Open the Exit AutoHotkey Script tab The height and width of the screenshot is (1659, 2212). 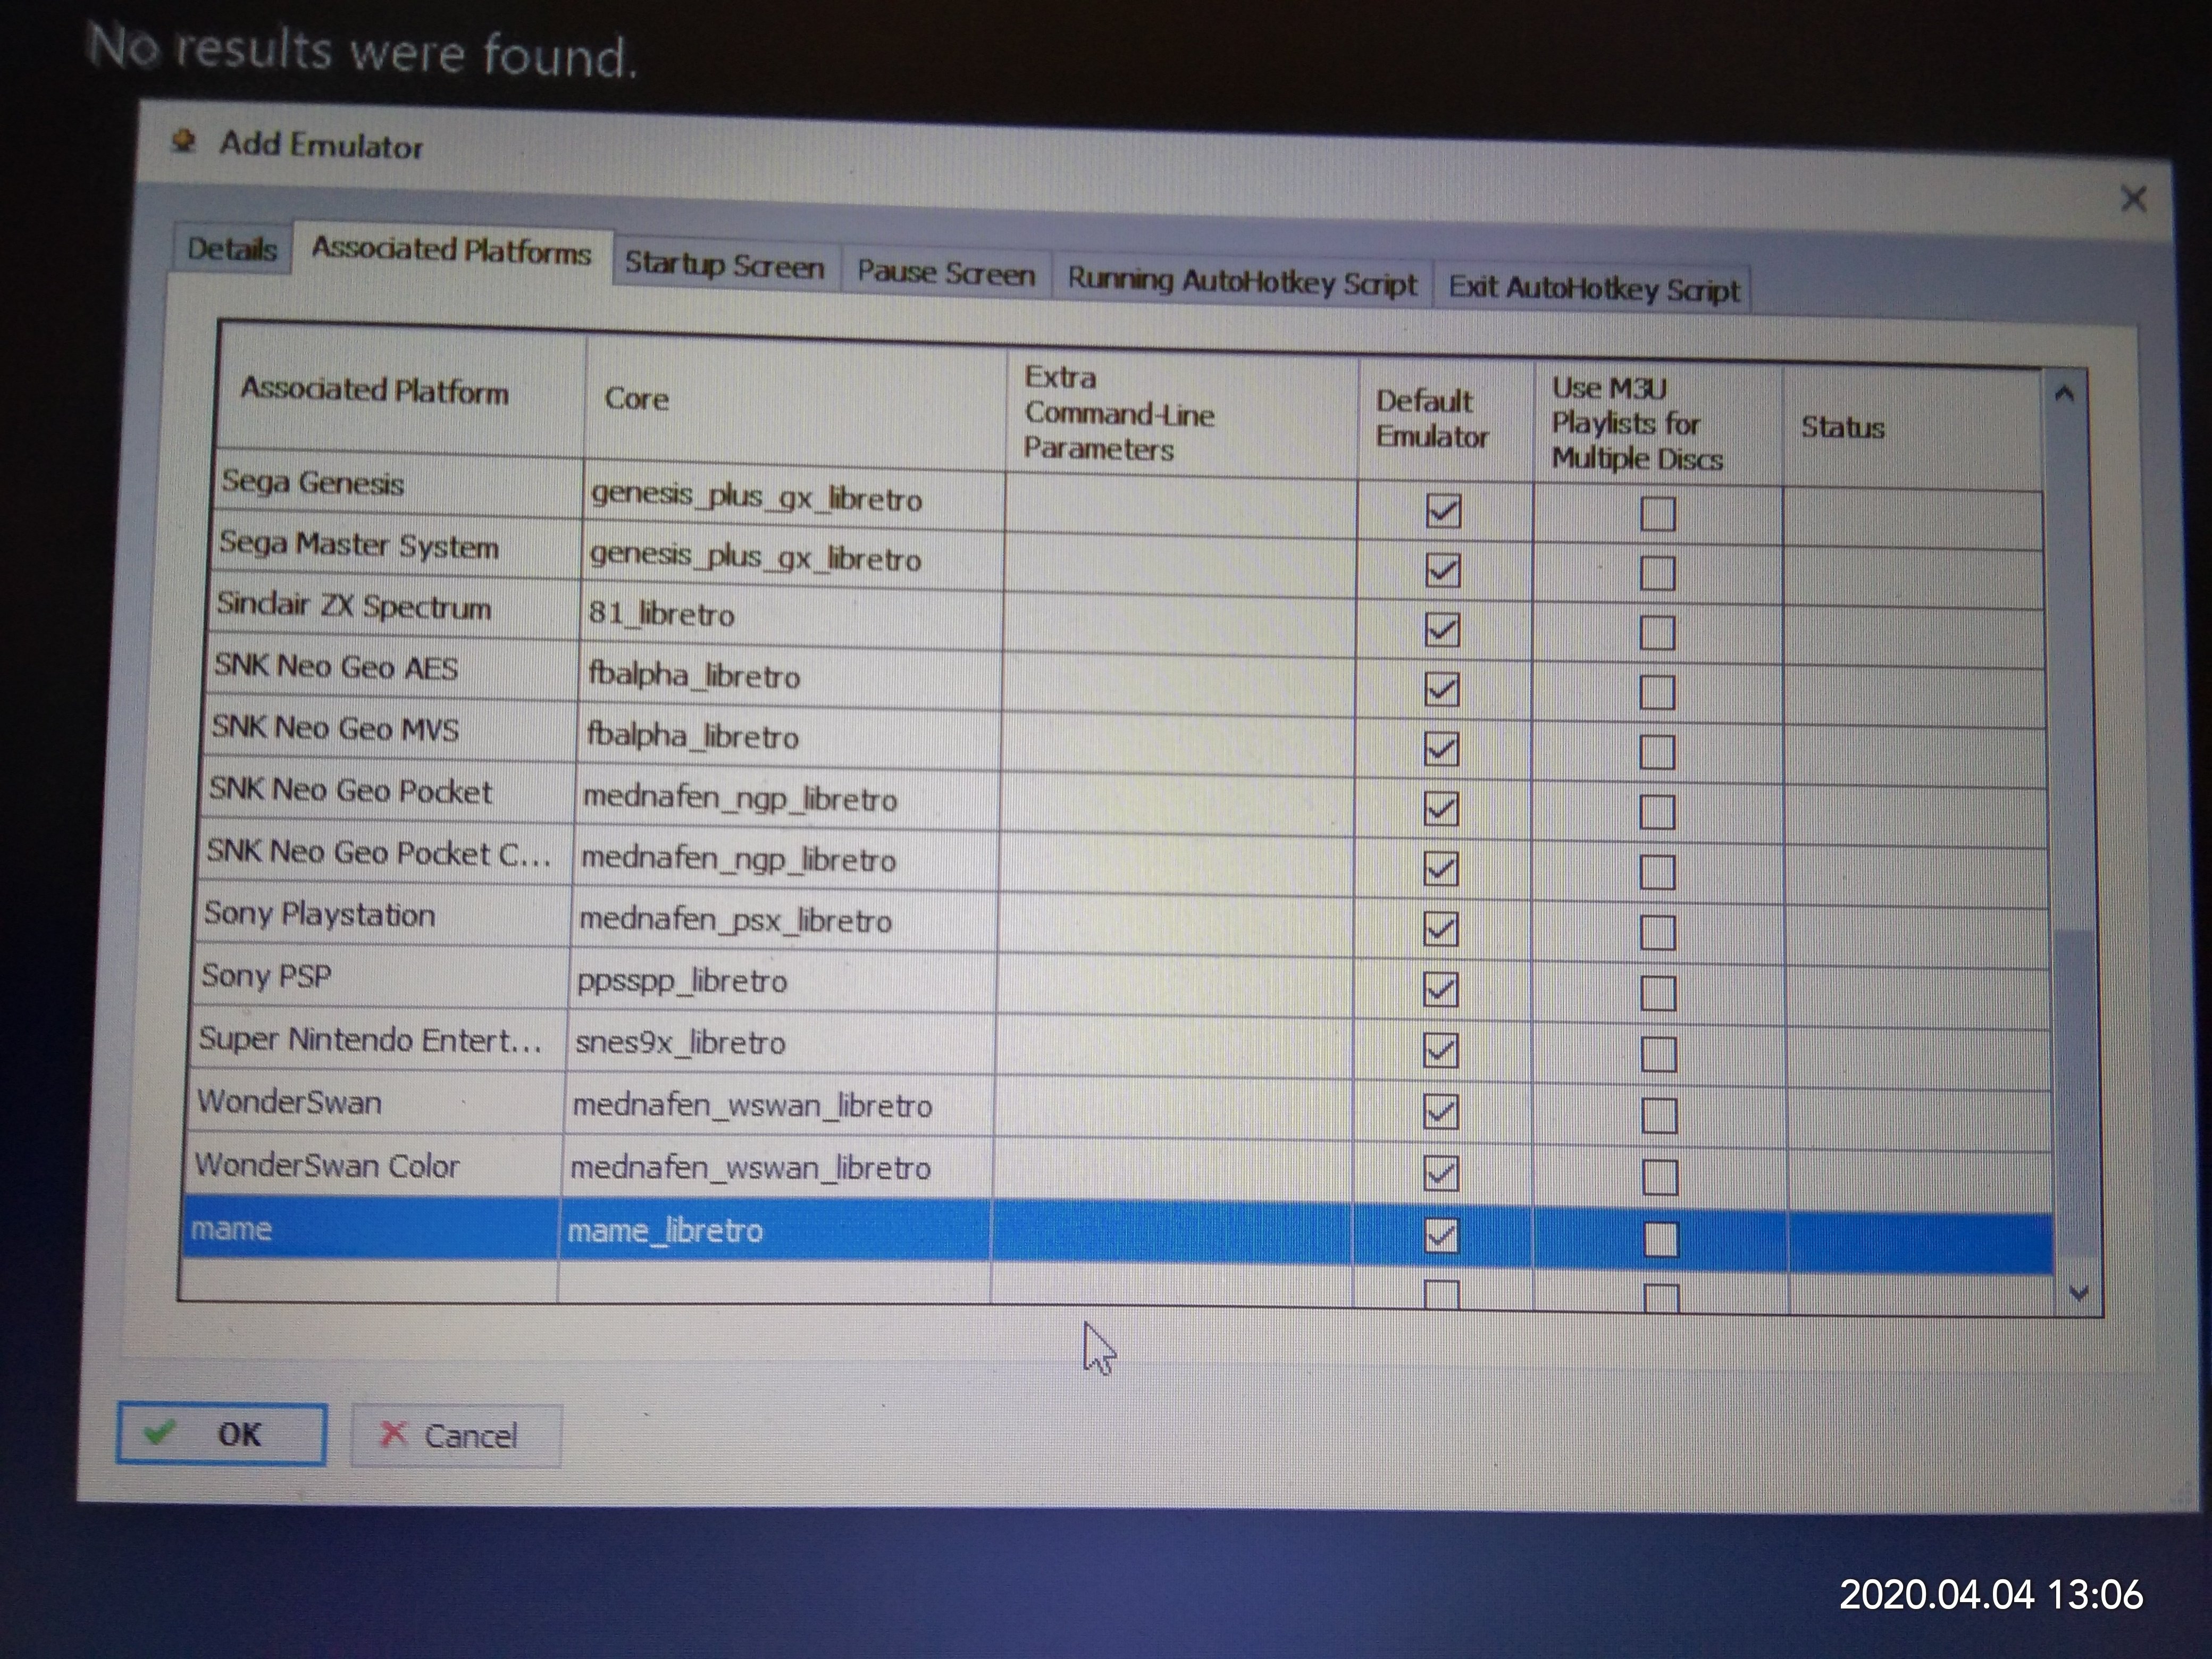1593,290
